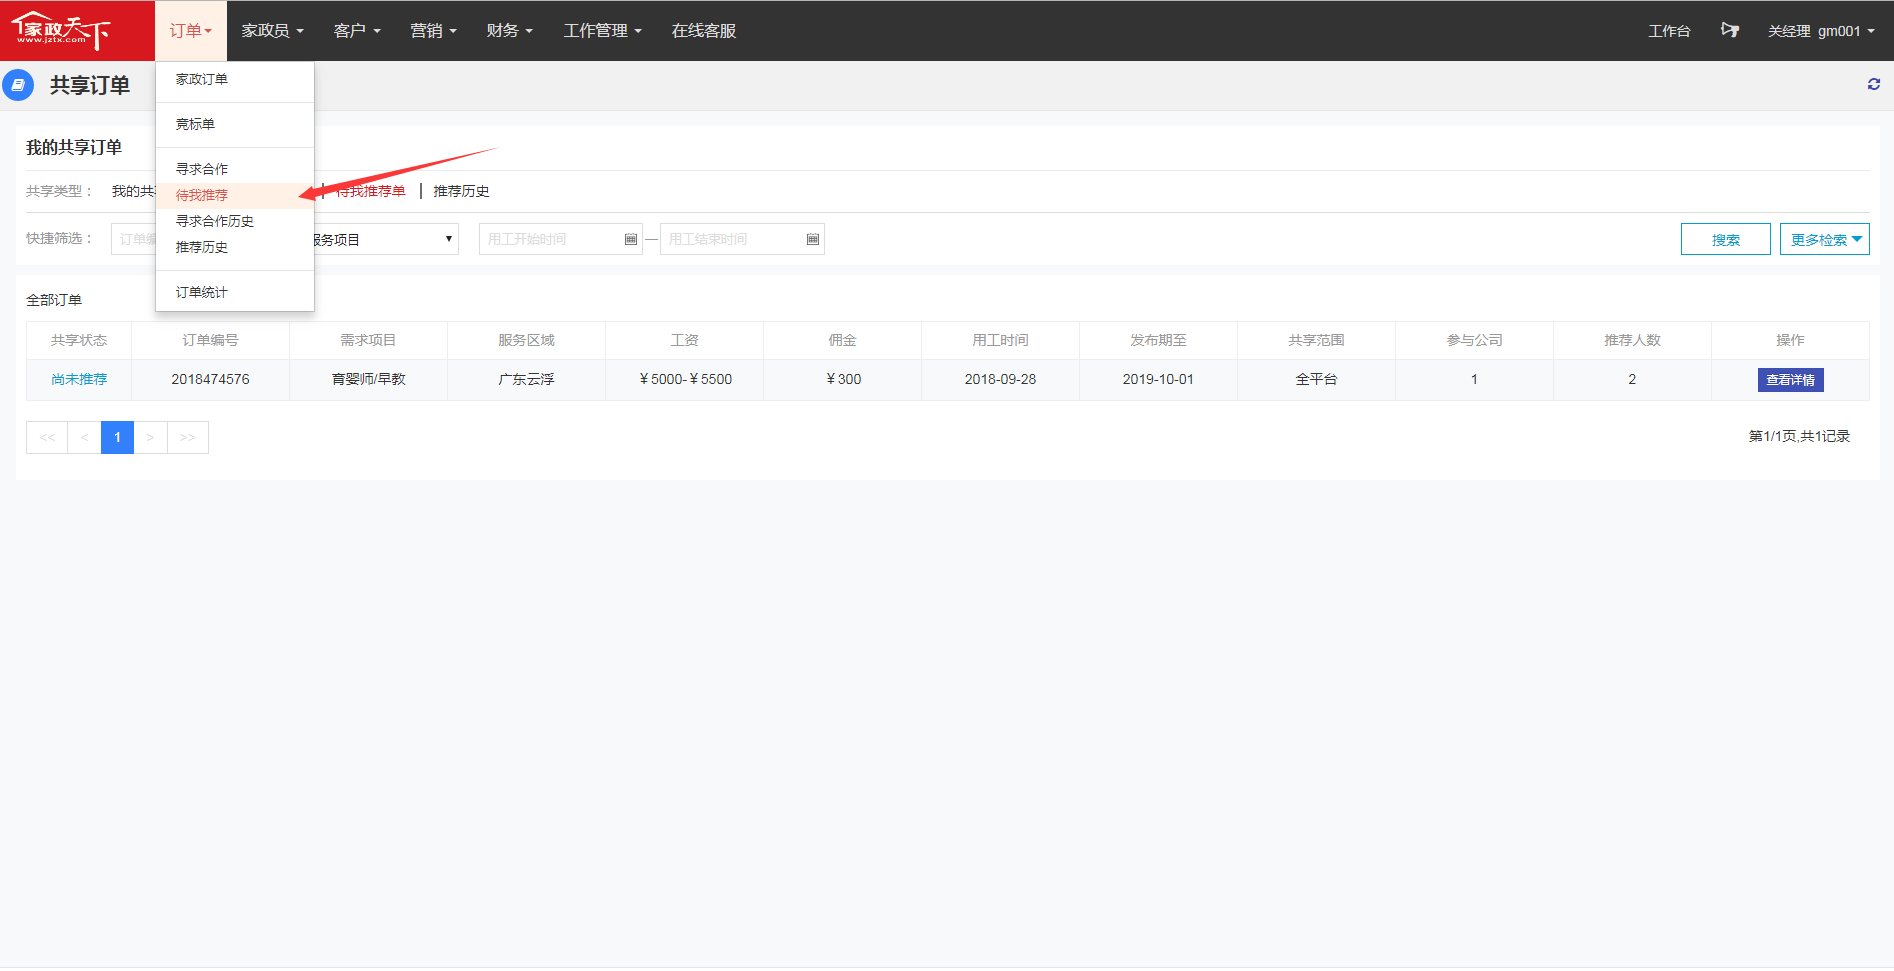Click 查看详情 for order 2018474576
The height and width of the screenshot is (971, 1894).
point(1790,380)
